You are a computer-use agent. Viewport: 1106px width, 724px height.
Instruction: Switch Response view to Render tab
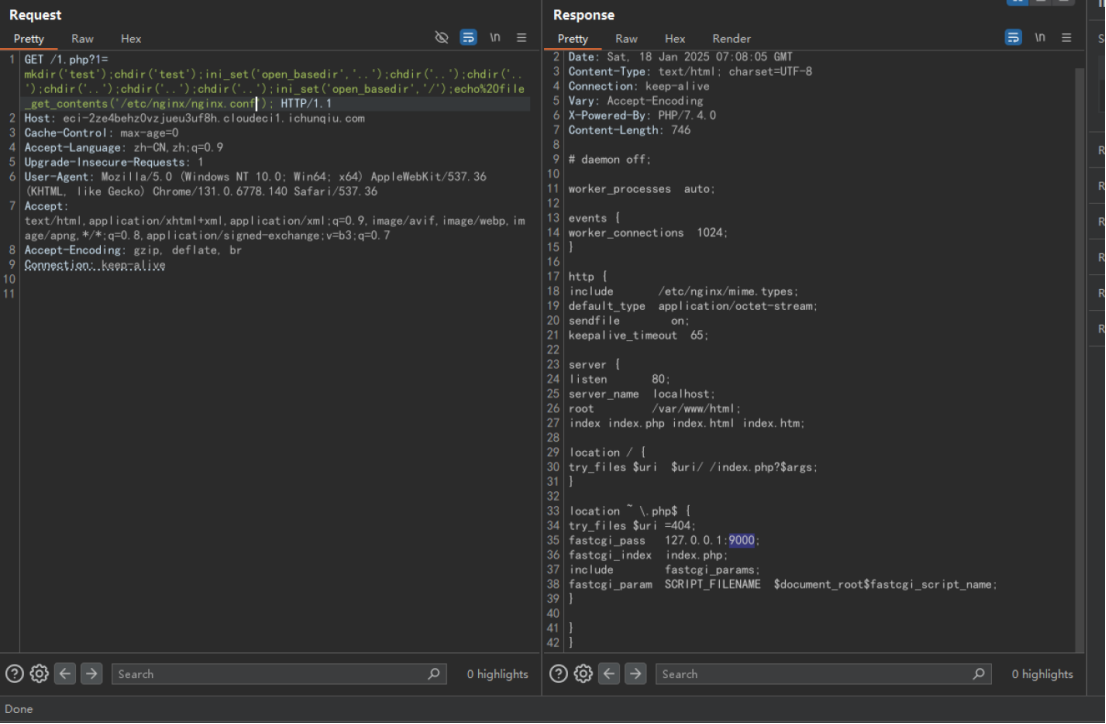[731, 39]
